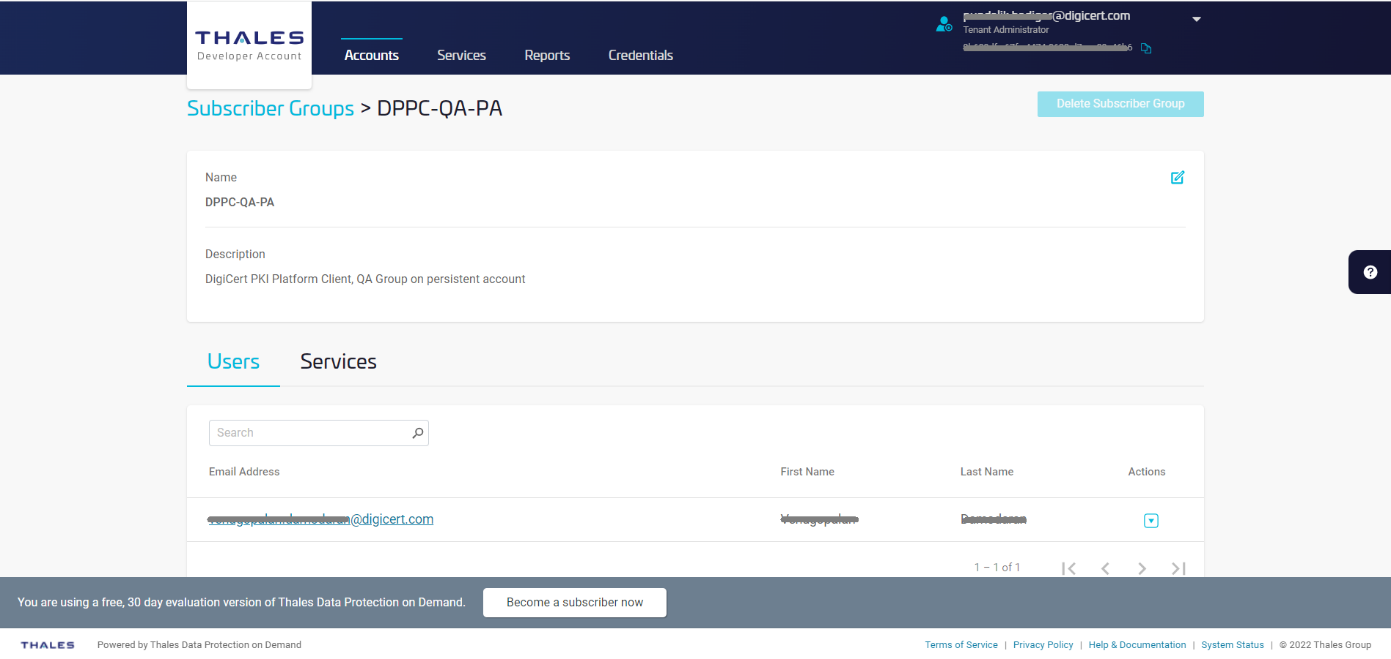Viewport: 1391px width, 659px height.
Task: Go to first page of users list
Action: click(1068, 568)
